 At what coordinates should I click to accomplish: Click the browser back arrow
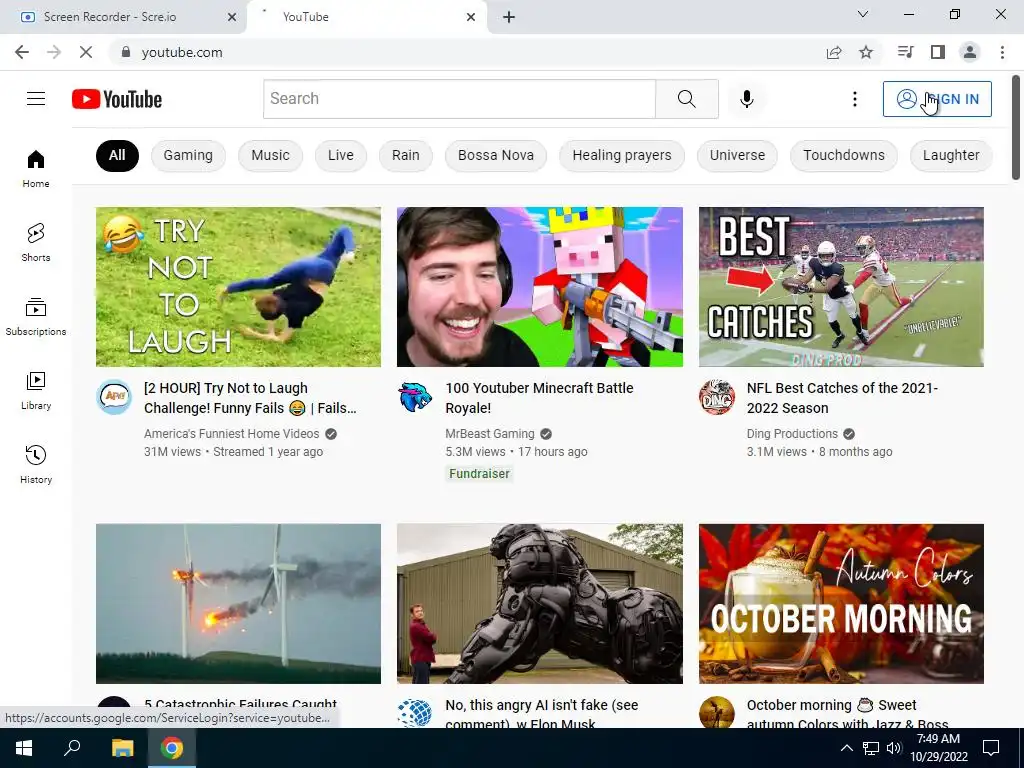(x=22, y=52)
